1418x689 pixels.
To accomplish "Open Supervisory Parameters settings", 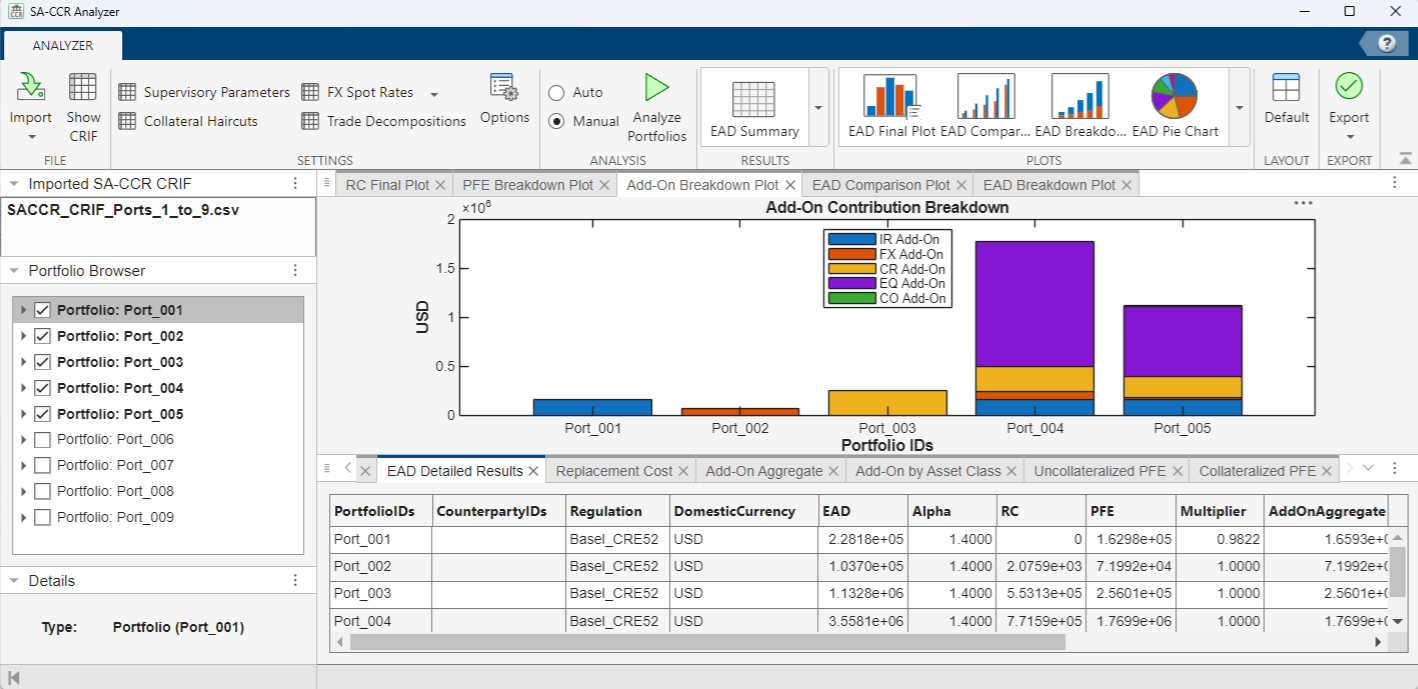I will click(203, 92).
